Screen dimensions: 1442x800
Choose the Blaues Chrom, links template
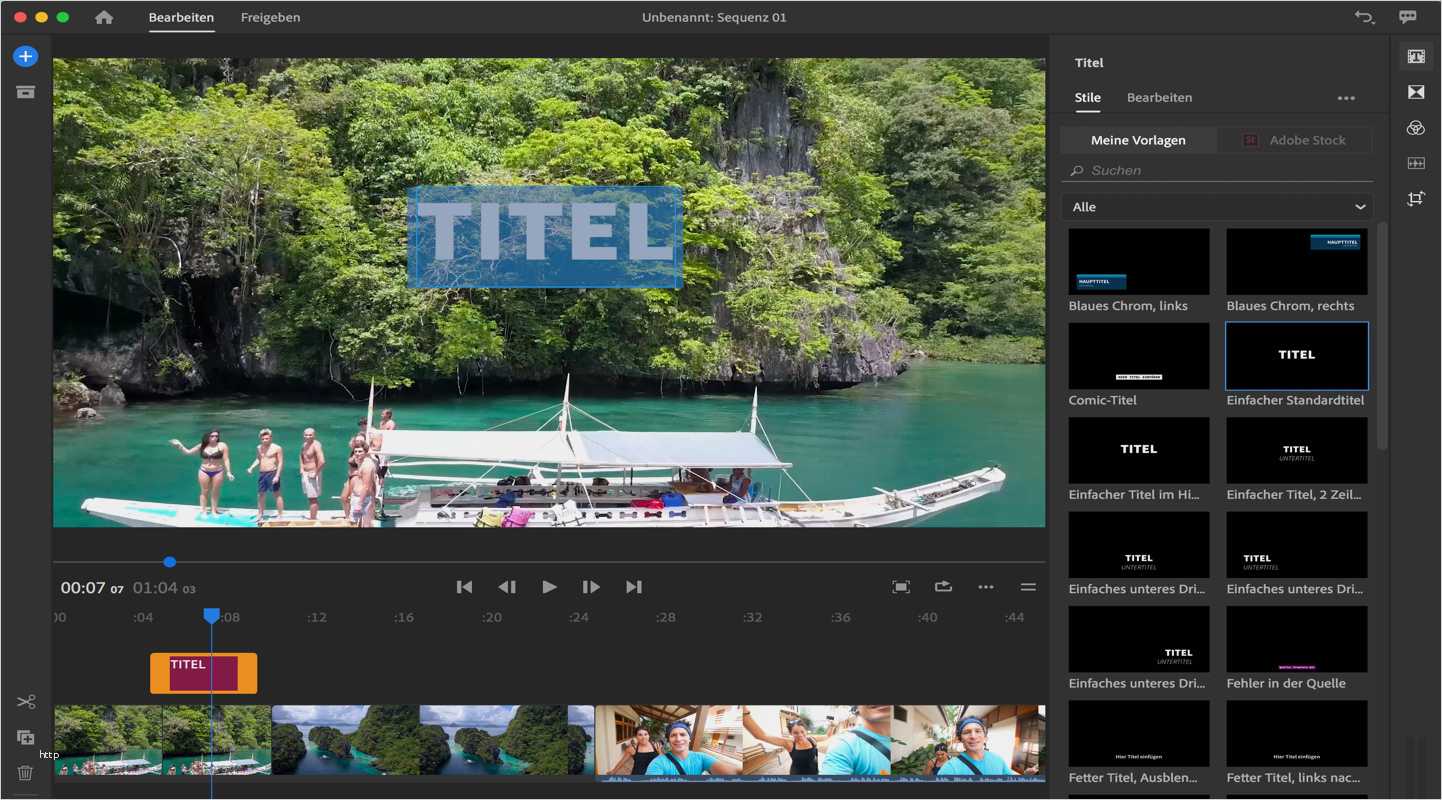pos(1139,261)
